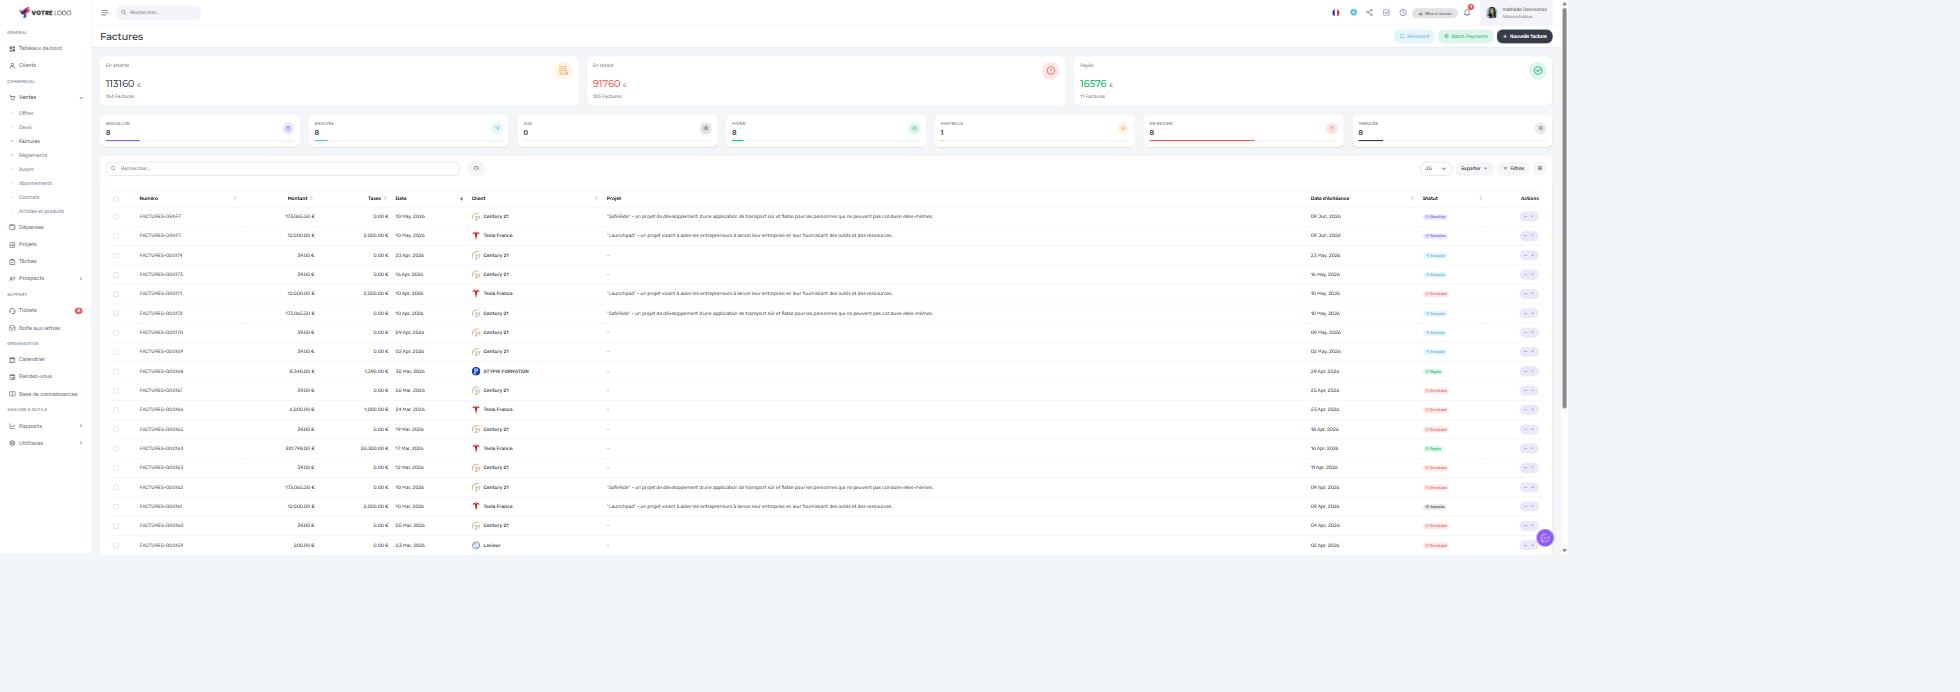
Task: Click the En retard card red icon
Action: [x=1331, y=128]
